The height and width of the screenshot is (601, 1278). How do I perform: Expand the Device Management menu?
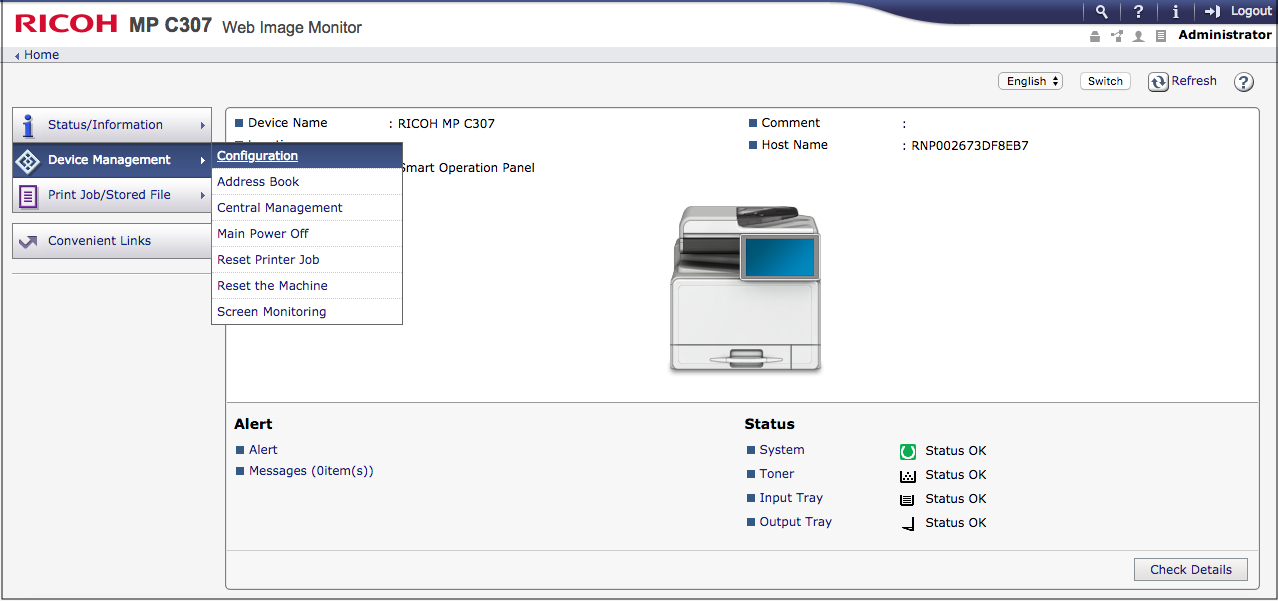click(112, 160)
